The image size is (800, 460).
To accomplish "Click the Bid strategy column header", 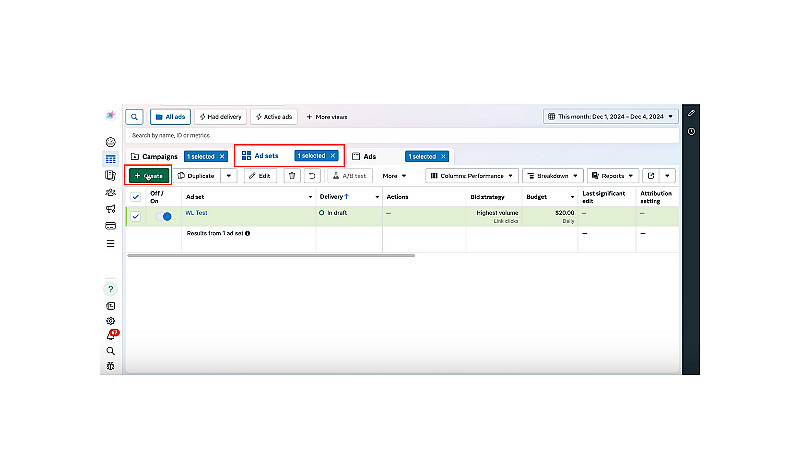I will coord(488,197).
